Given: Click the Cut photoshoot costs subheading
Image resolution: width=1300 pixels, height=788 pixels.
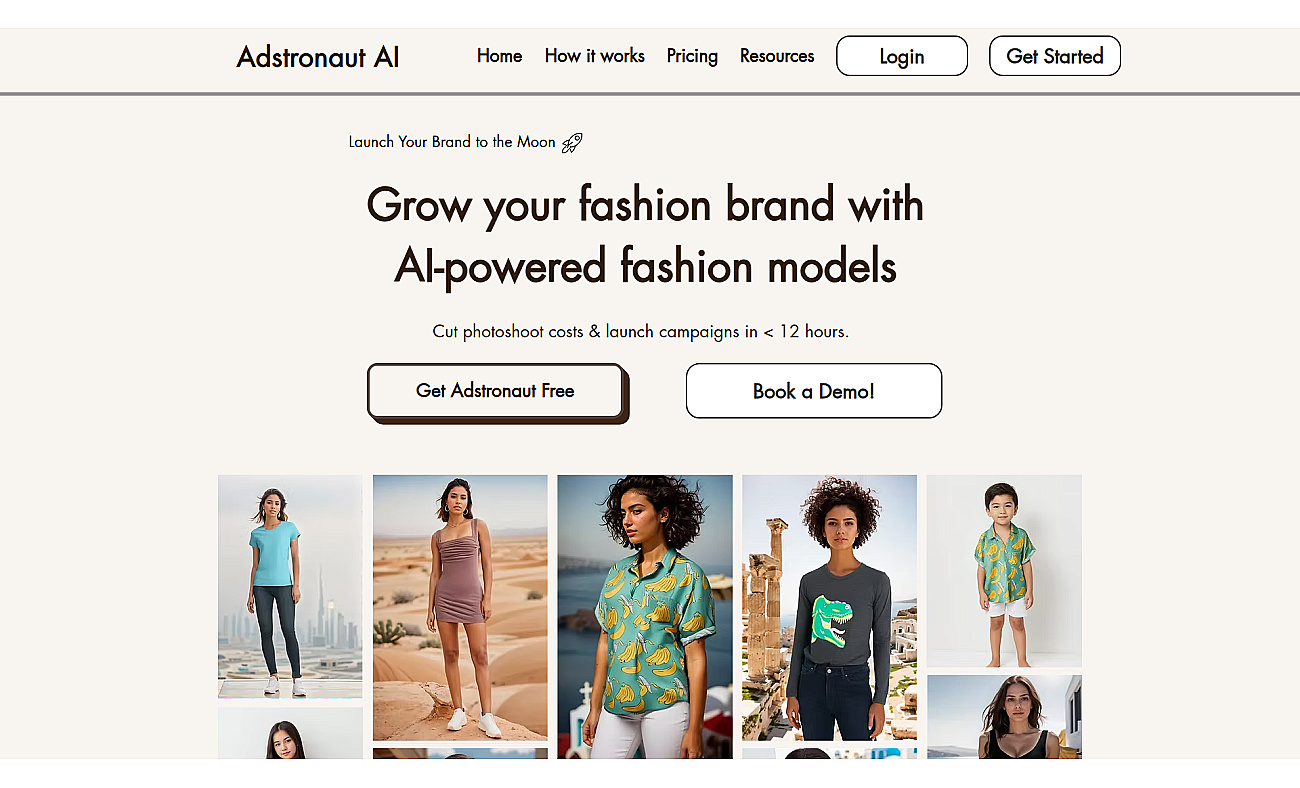Looking at the screenshot, I should point(641,331).
